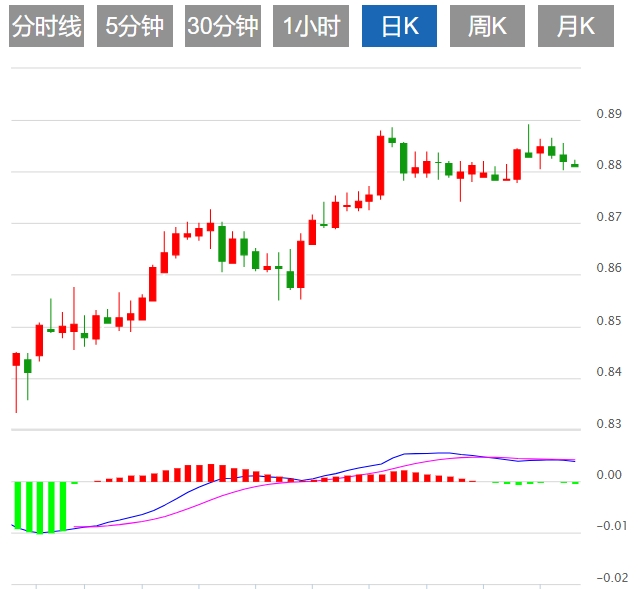Click the tall red candle breaking 0.88
The height and width of the screenshot is (589, 642).
click(381, 165)
